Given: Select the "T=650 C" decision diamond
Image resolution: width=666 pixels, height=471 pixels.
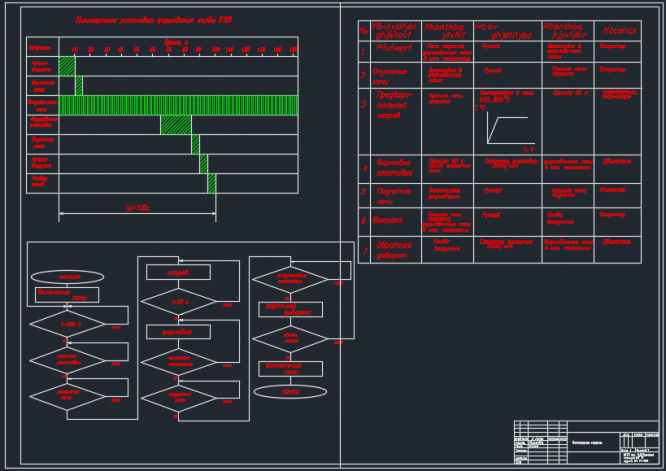Looking at the screenshot, I should tap(67, 324).
